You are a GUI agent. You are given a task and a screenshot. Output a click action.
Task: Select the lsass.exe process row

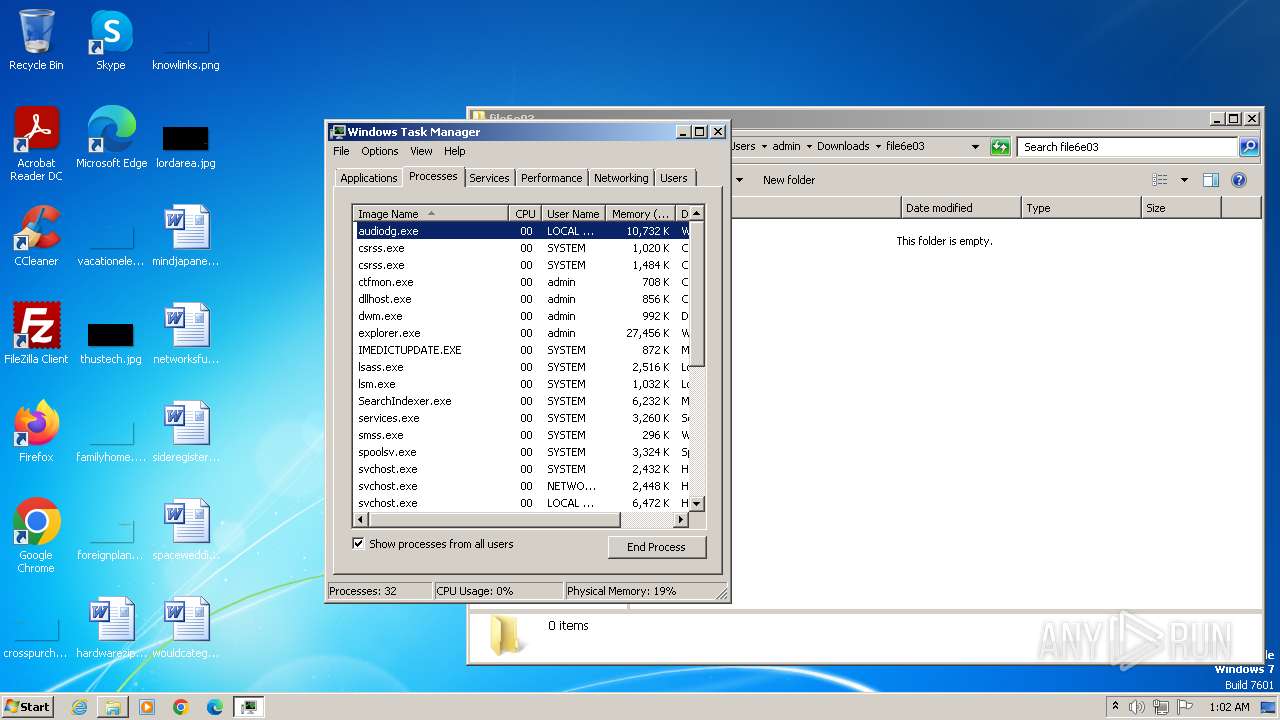pos(520,367)
